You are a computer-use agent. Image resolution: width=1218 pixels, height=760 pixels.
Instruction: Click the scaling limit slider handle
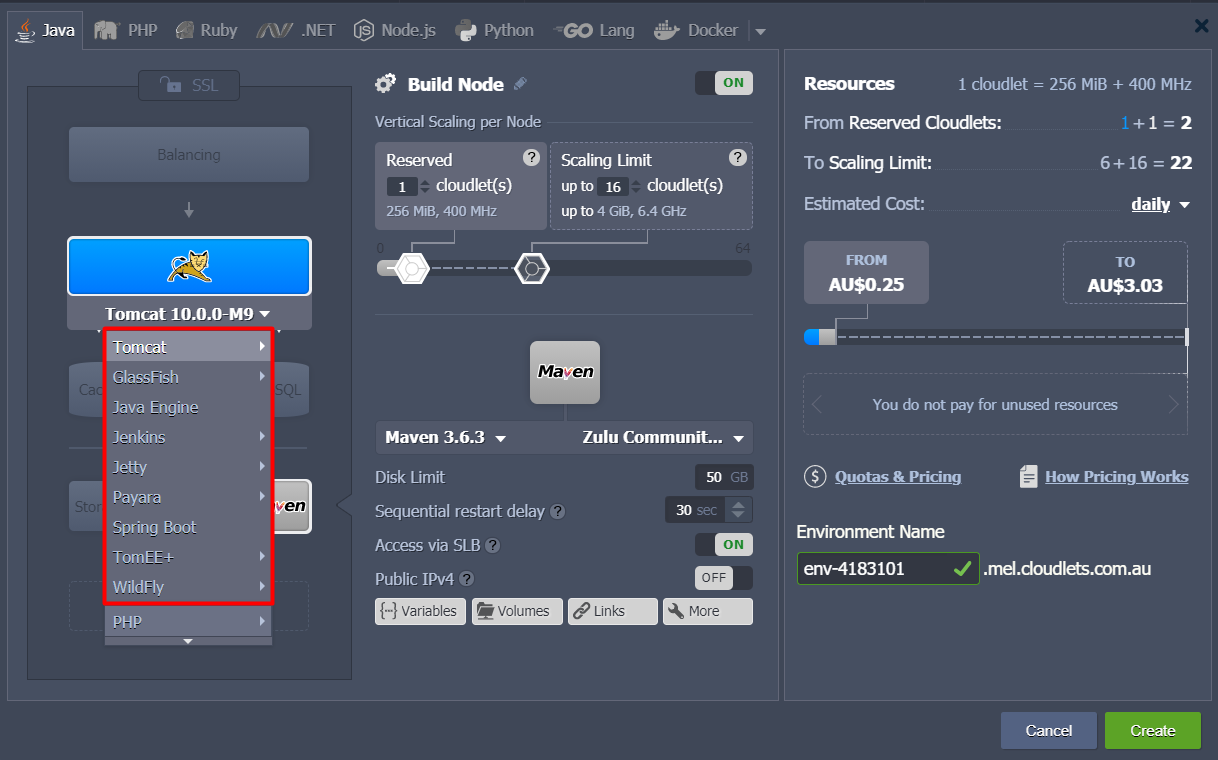(x=532, y=268)
